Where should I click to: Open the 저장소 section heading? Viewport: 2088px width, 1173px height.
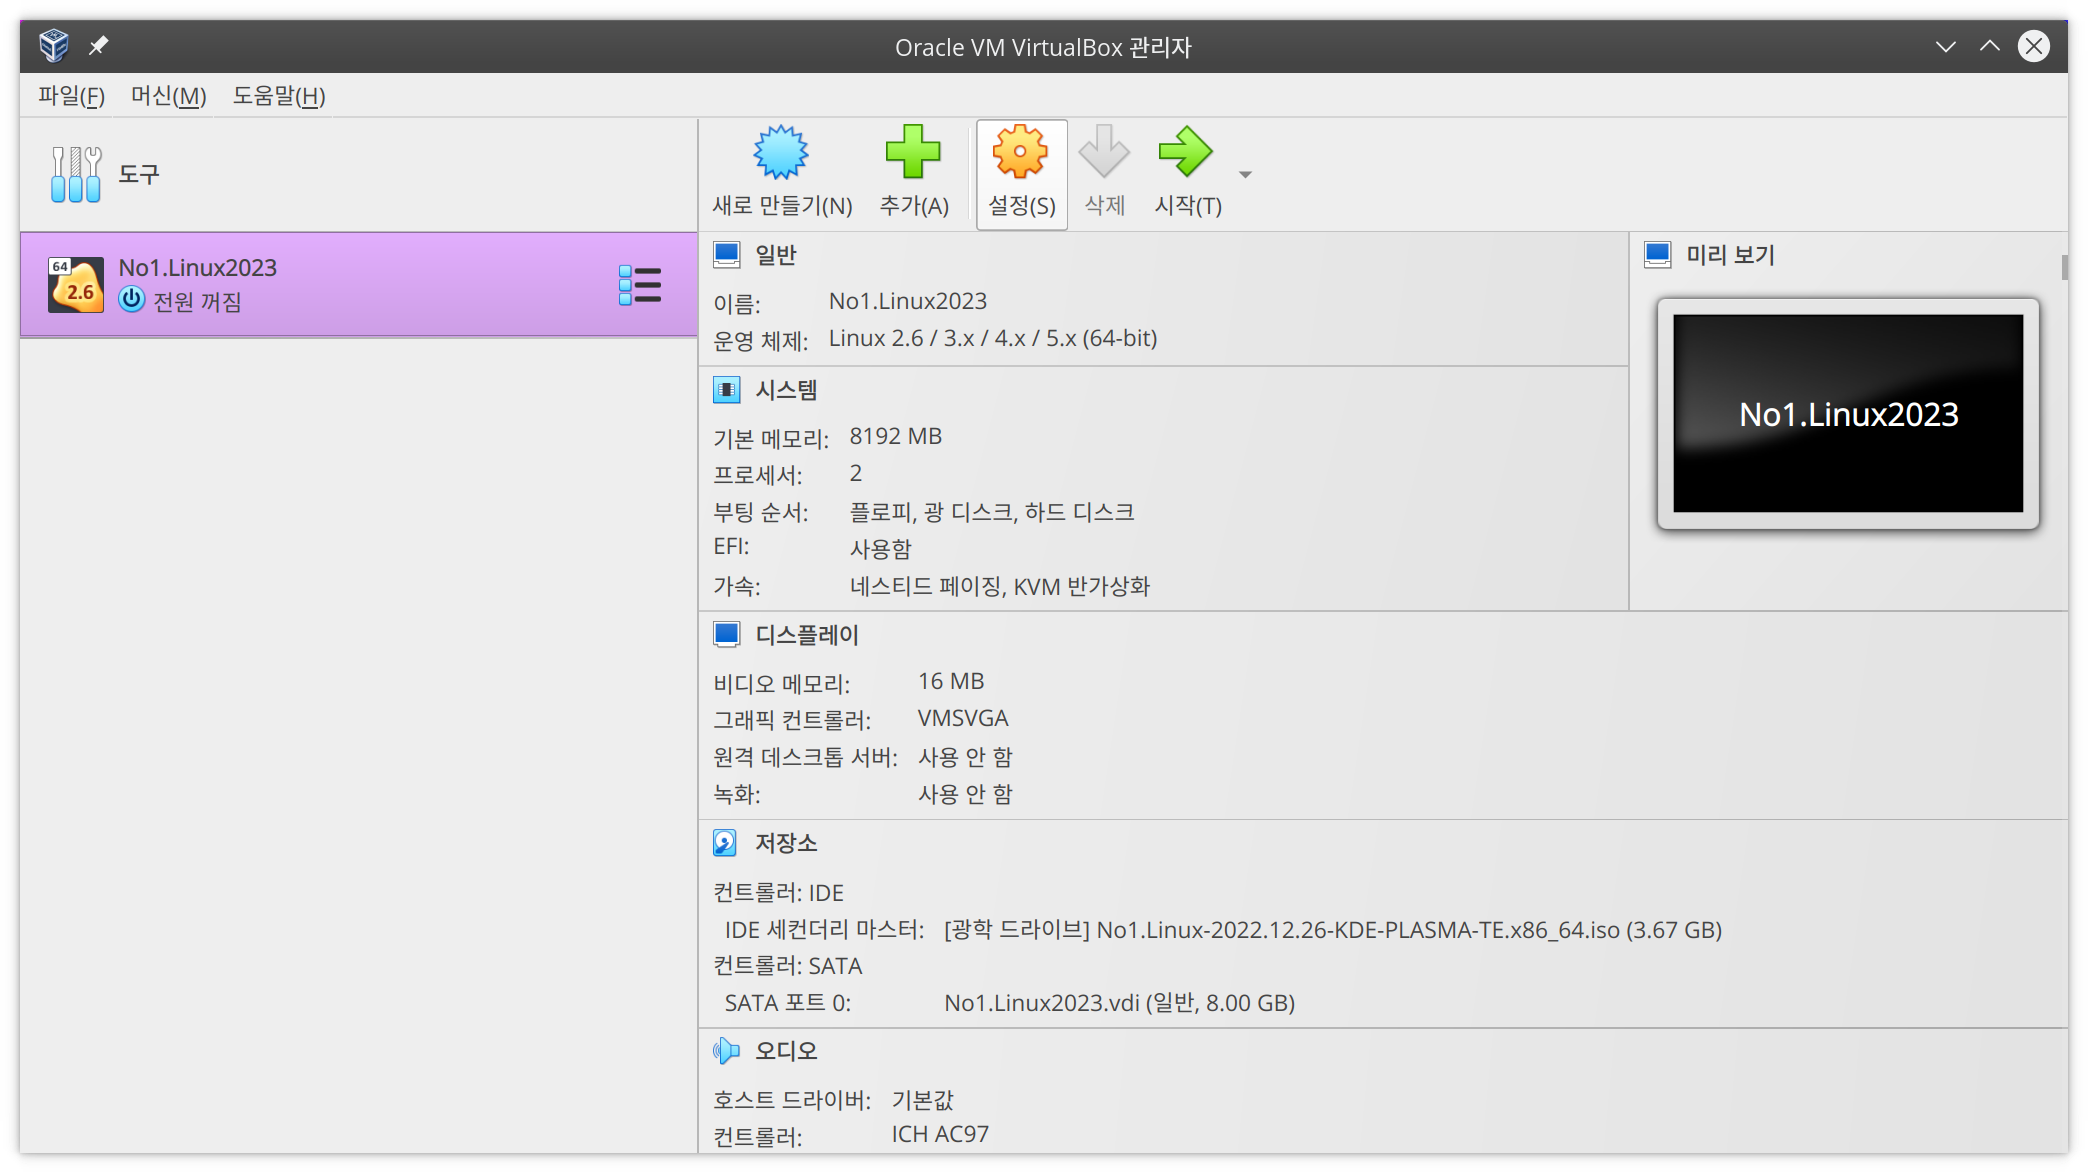(x=787, y=843)
